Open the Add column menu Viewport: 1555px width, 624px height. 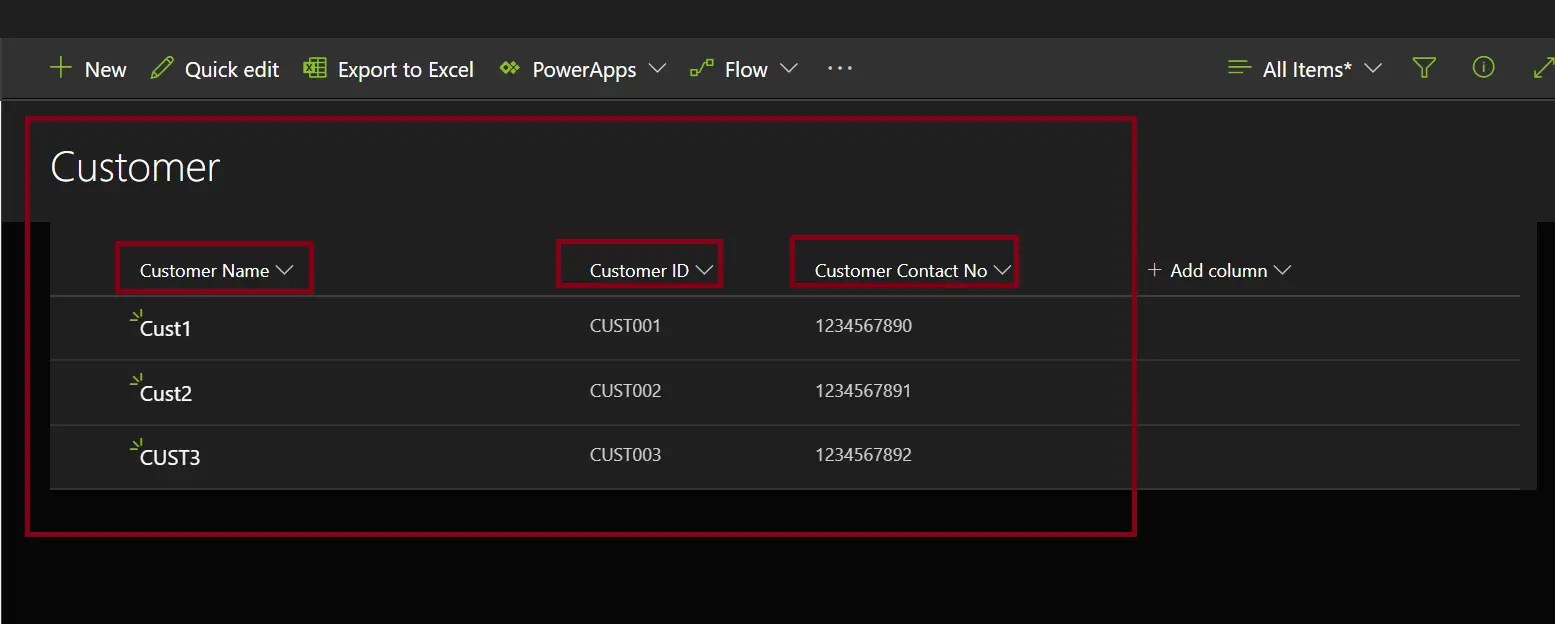(x=1218, y=269)
